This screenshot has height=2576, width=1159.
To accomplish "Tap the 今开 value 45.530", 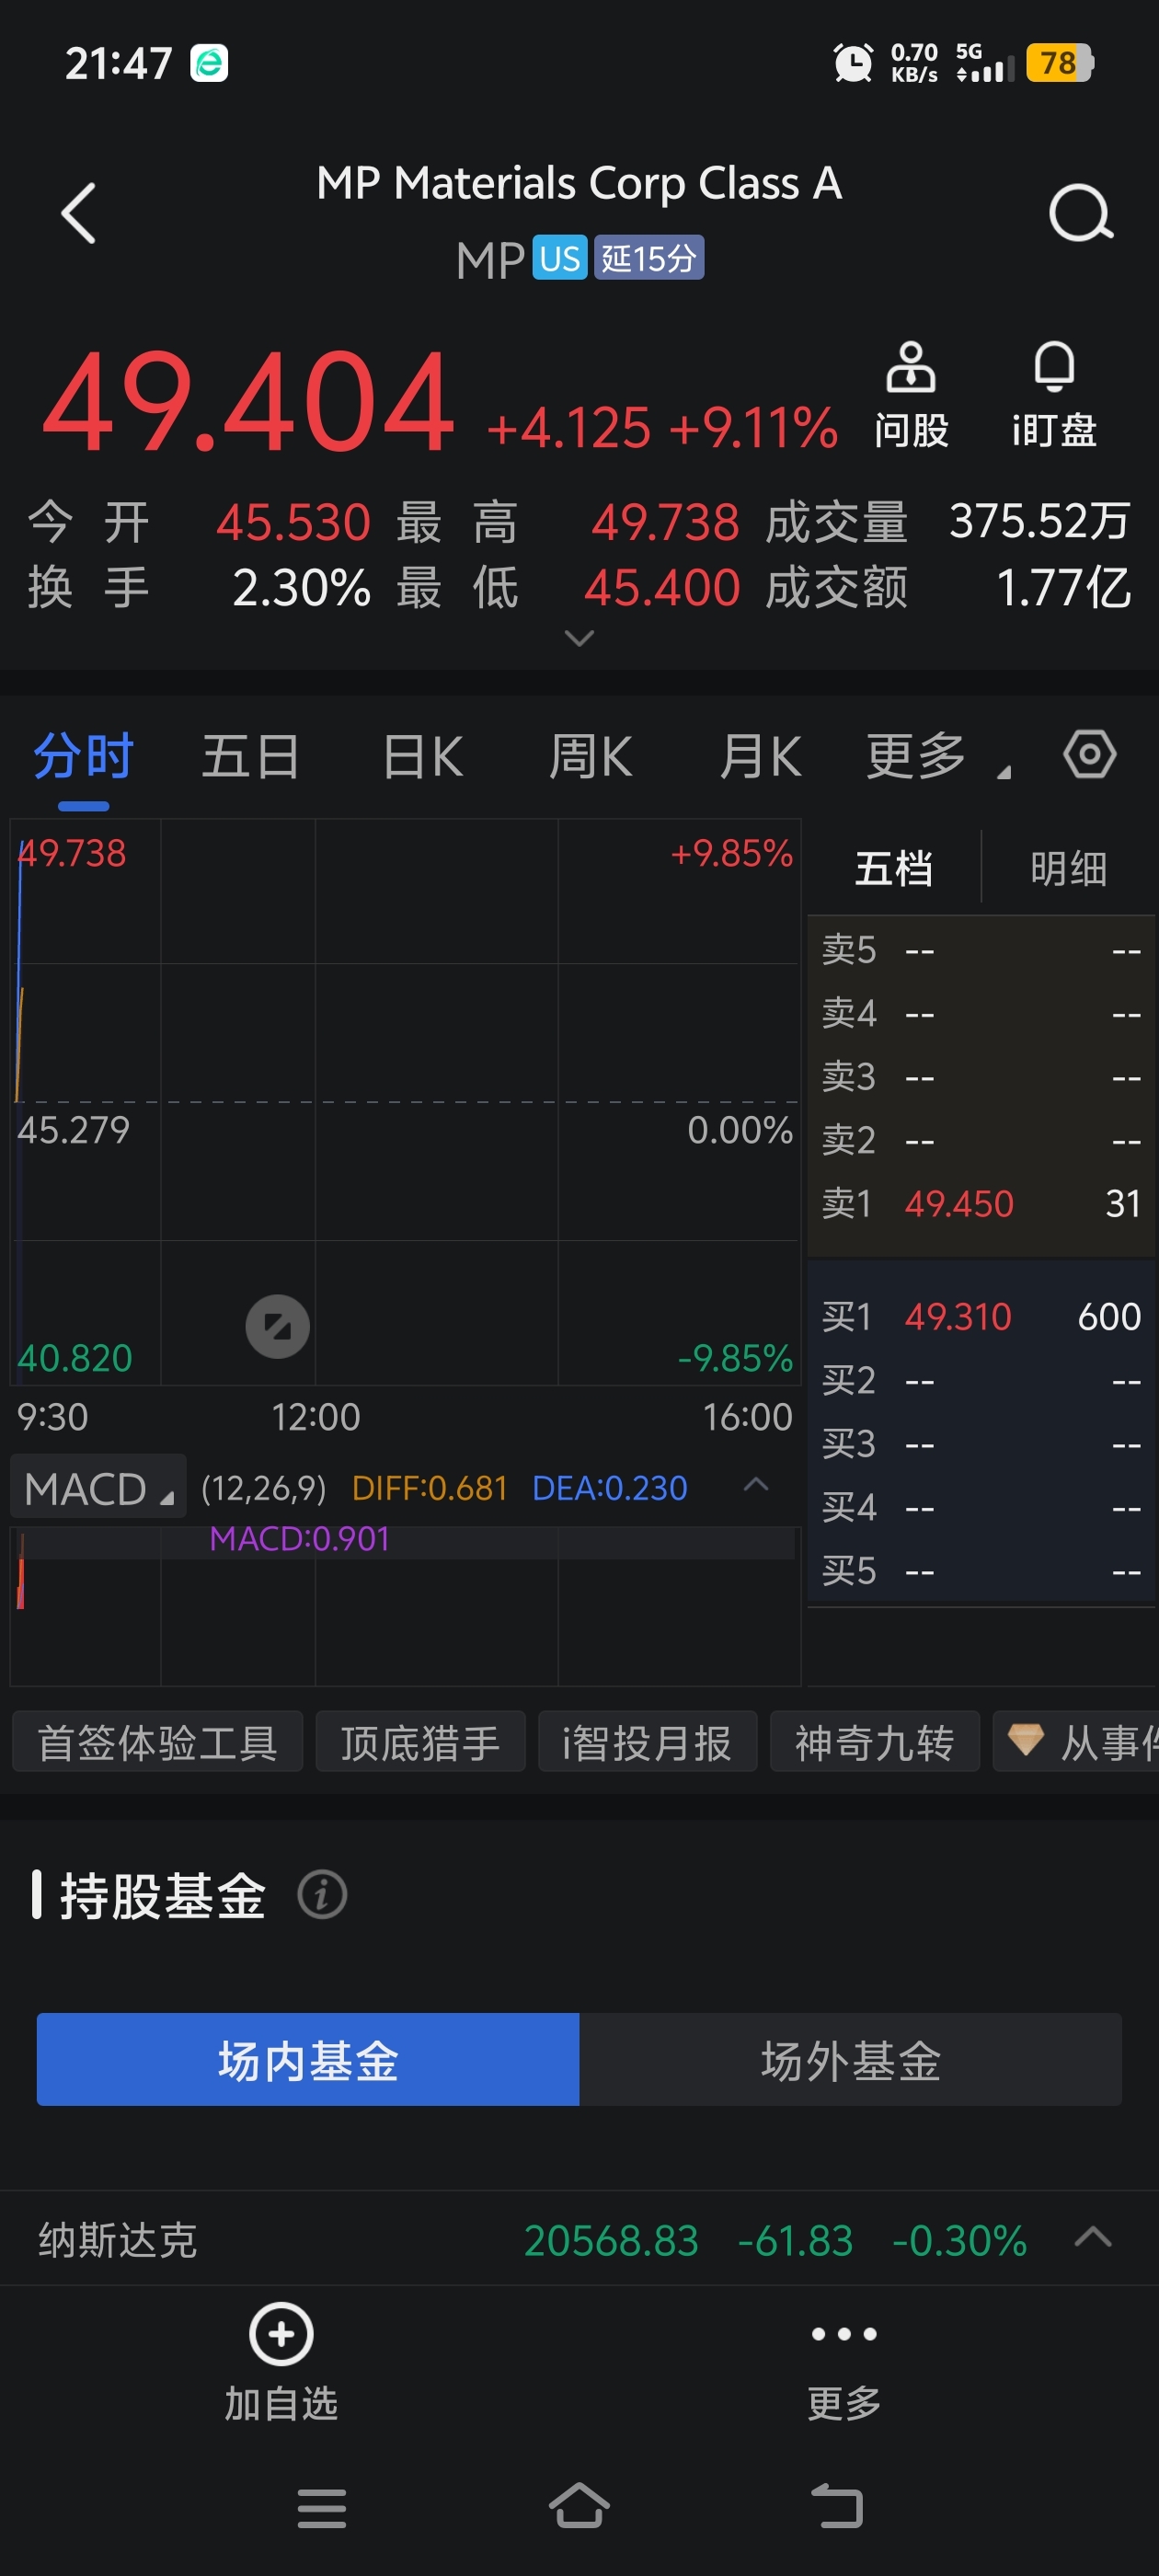I will coord(293,521).
